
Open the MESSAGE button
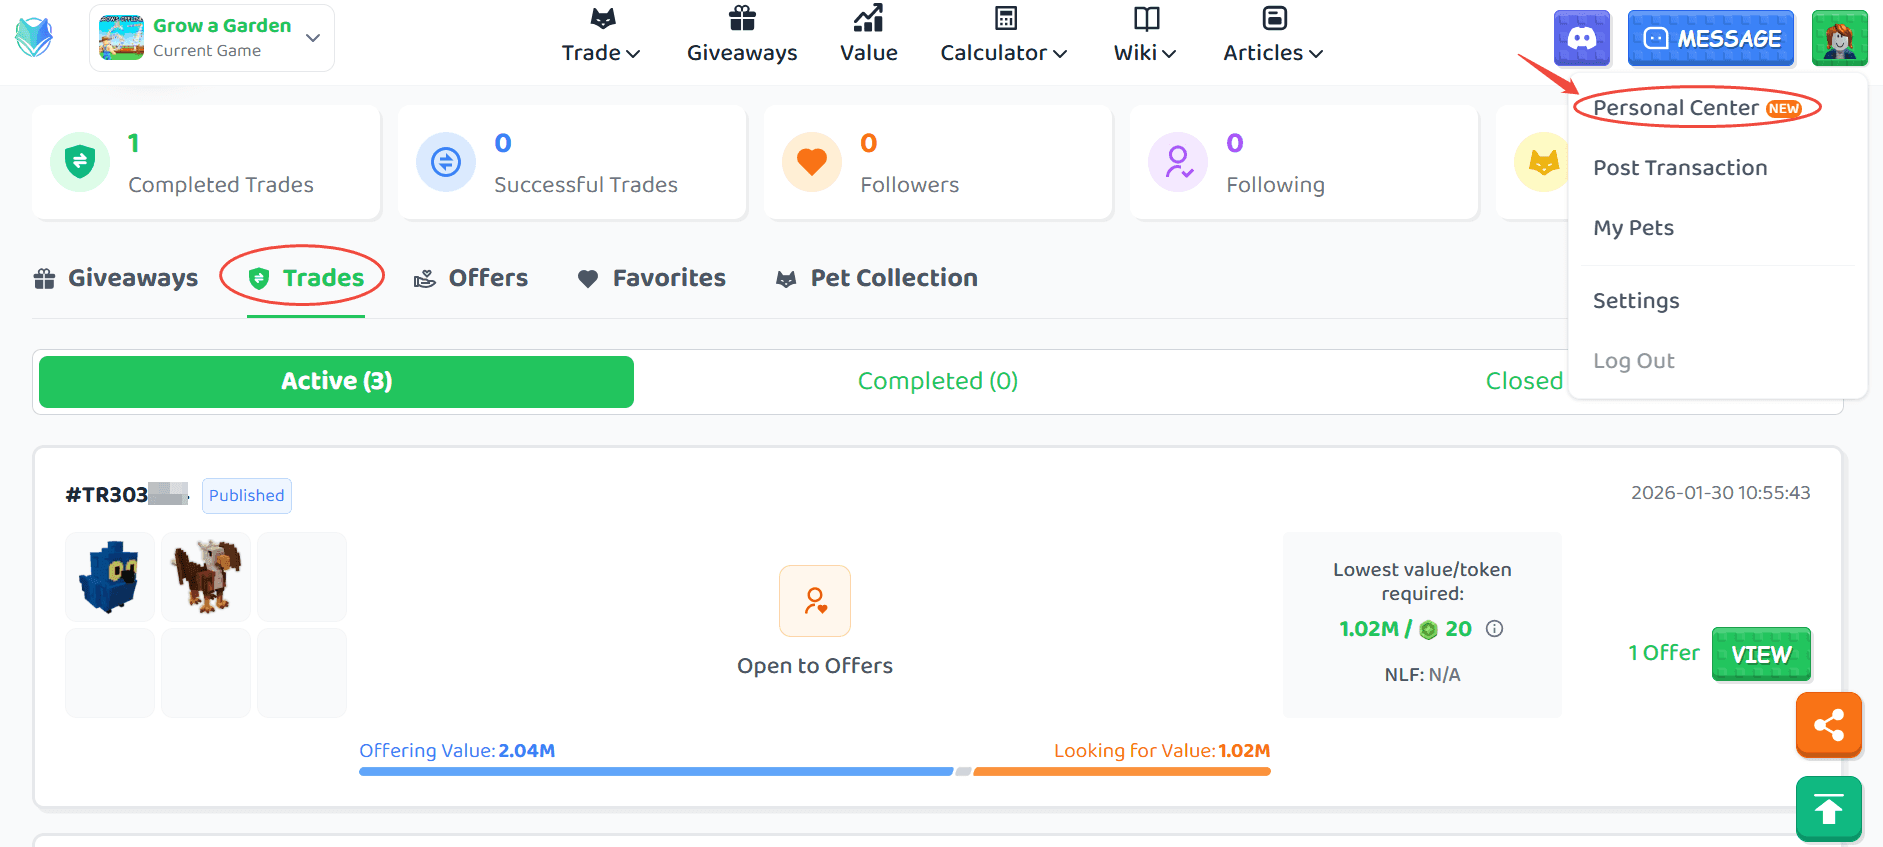pyautogui.click(x=1711, y=38)
